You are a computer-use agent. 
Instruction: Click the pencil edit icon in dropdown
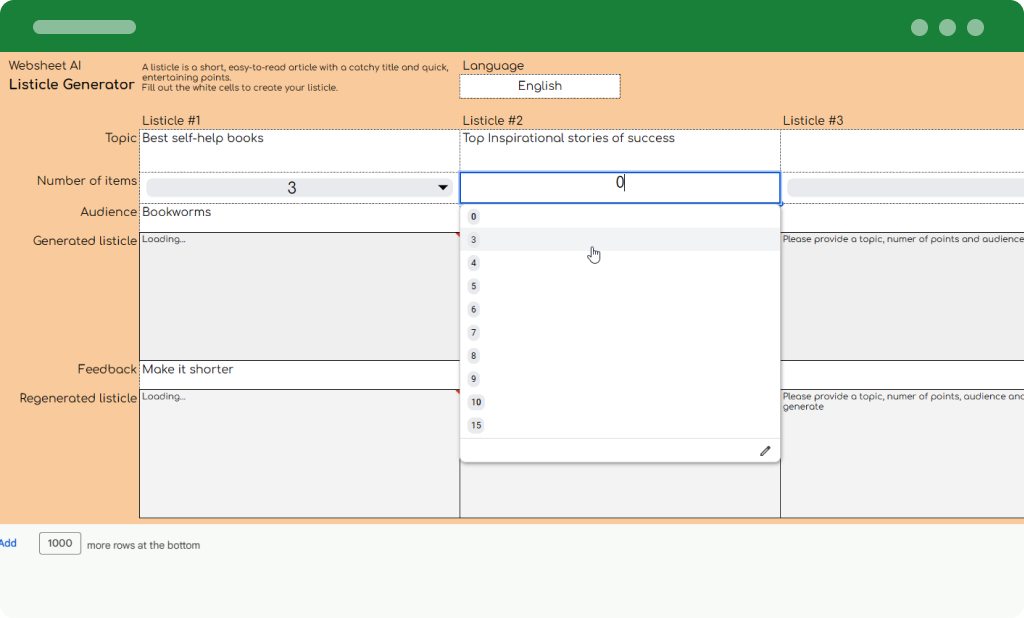765,451
